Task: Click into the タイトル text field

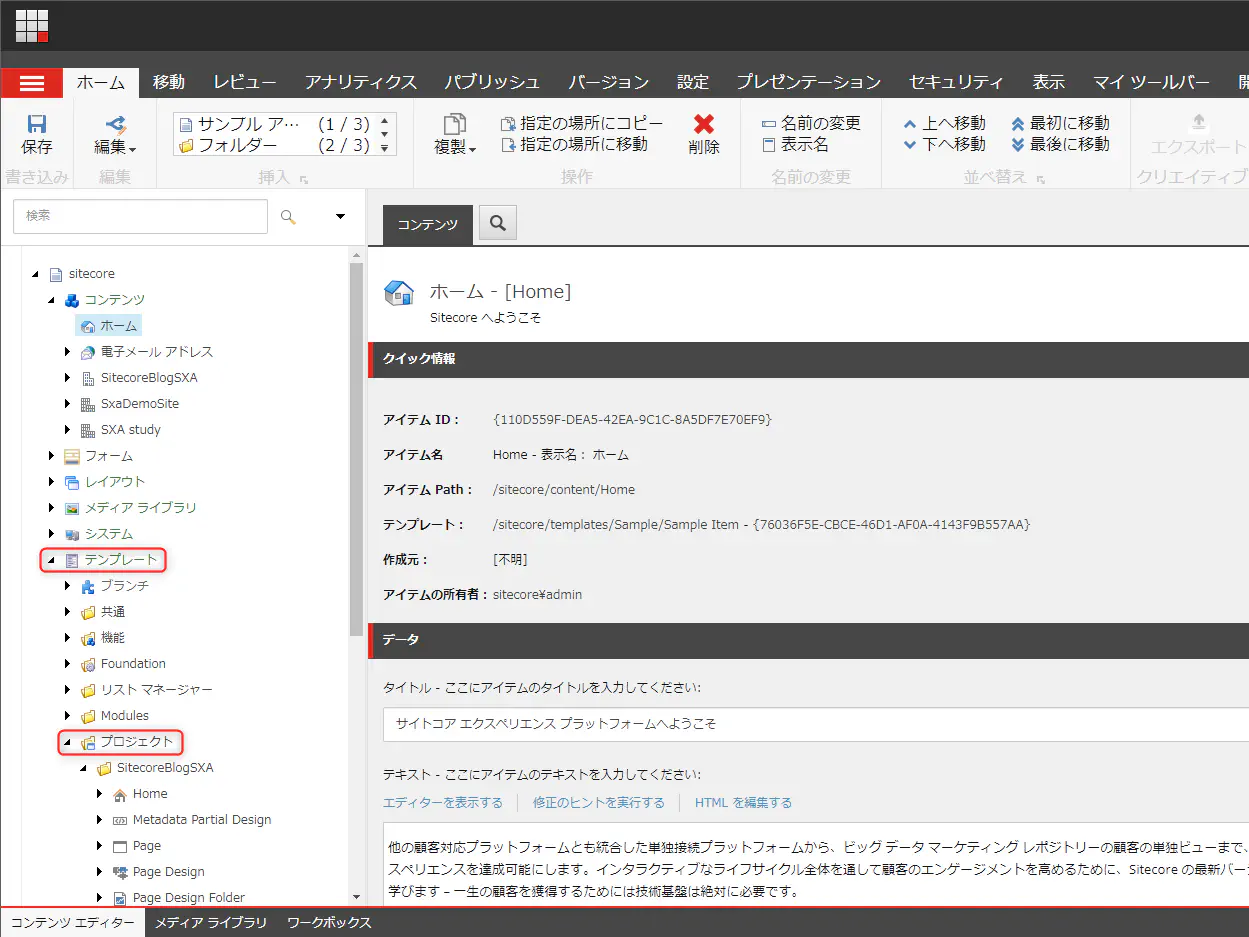Action: [816, 724]
